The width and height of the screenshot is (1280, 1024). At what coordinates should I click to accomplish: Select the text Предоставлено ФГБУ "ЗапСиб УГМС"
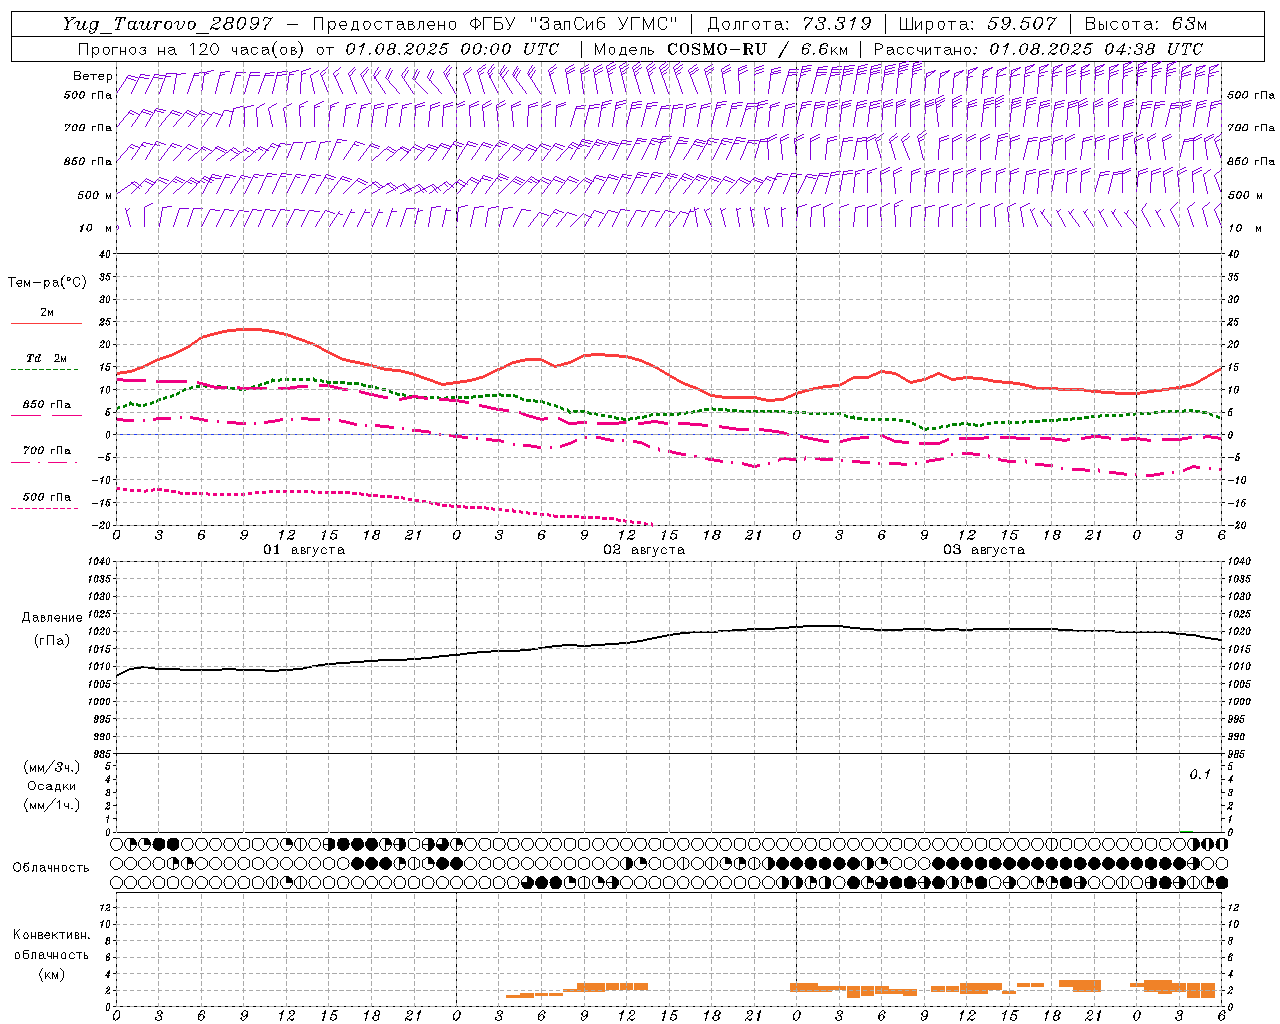click(496, 24)
